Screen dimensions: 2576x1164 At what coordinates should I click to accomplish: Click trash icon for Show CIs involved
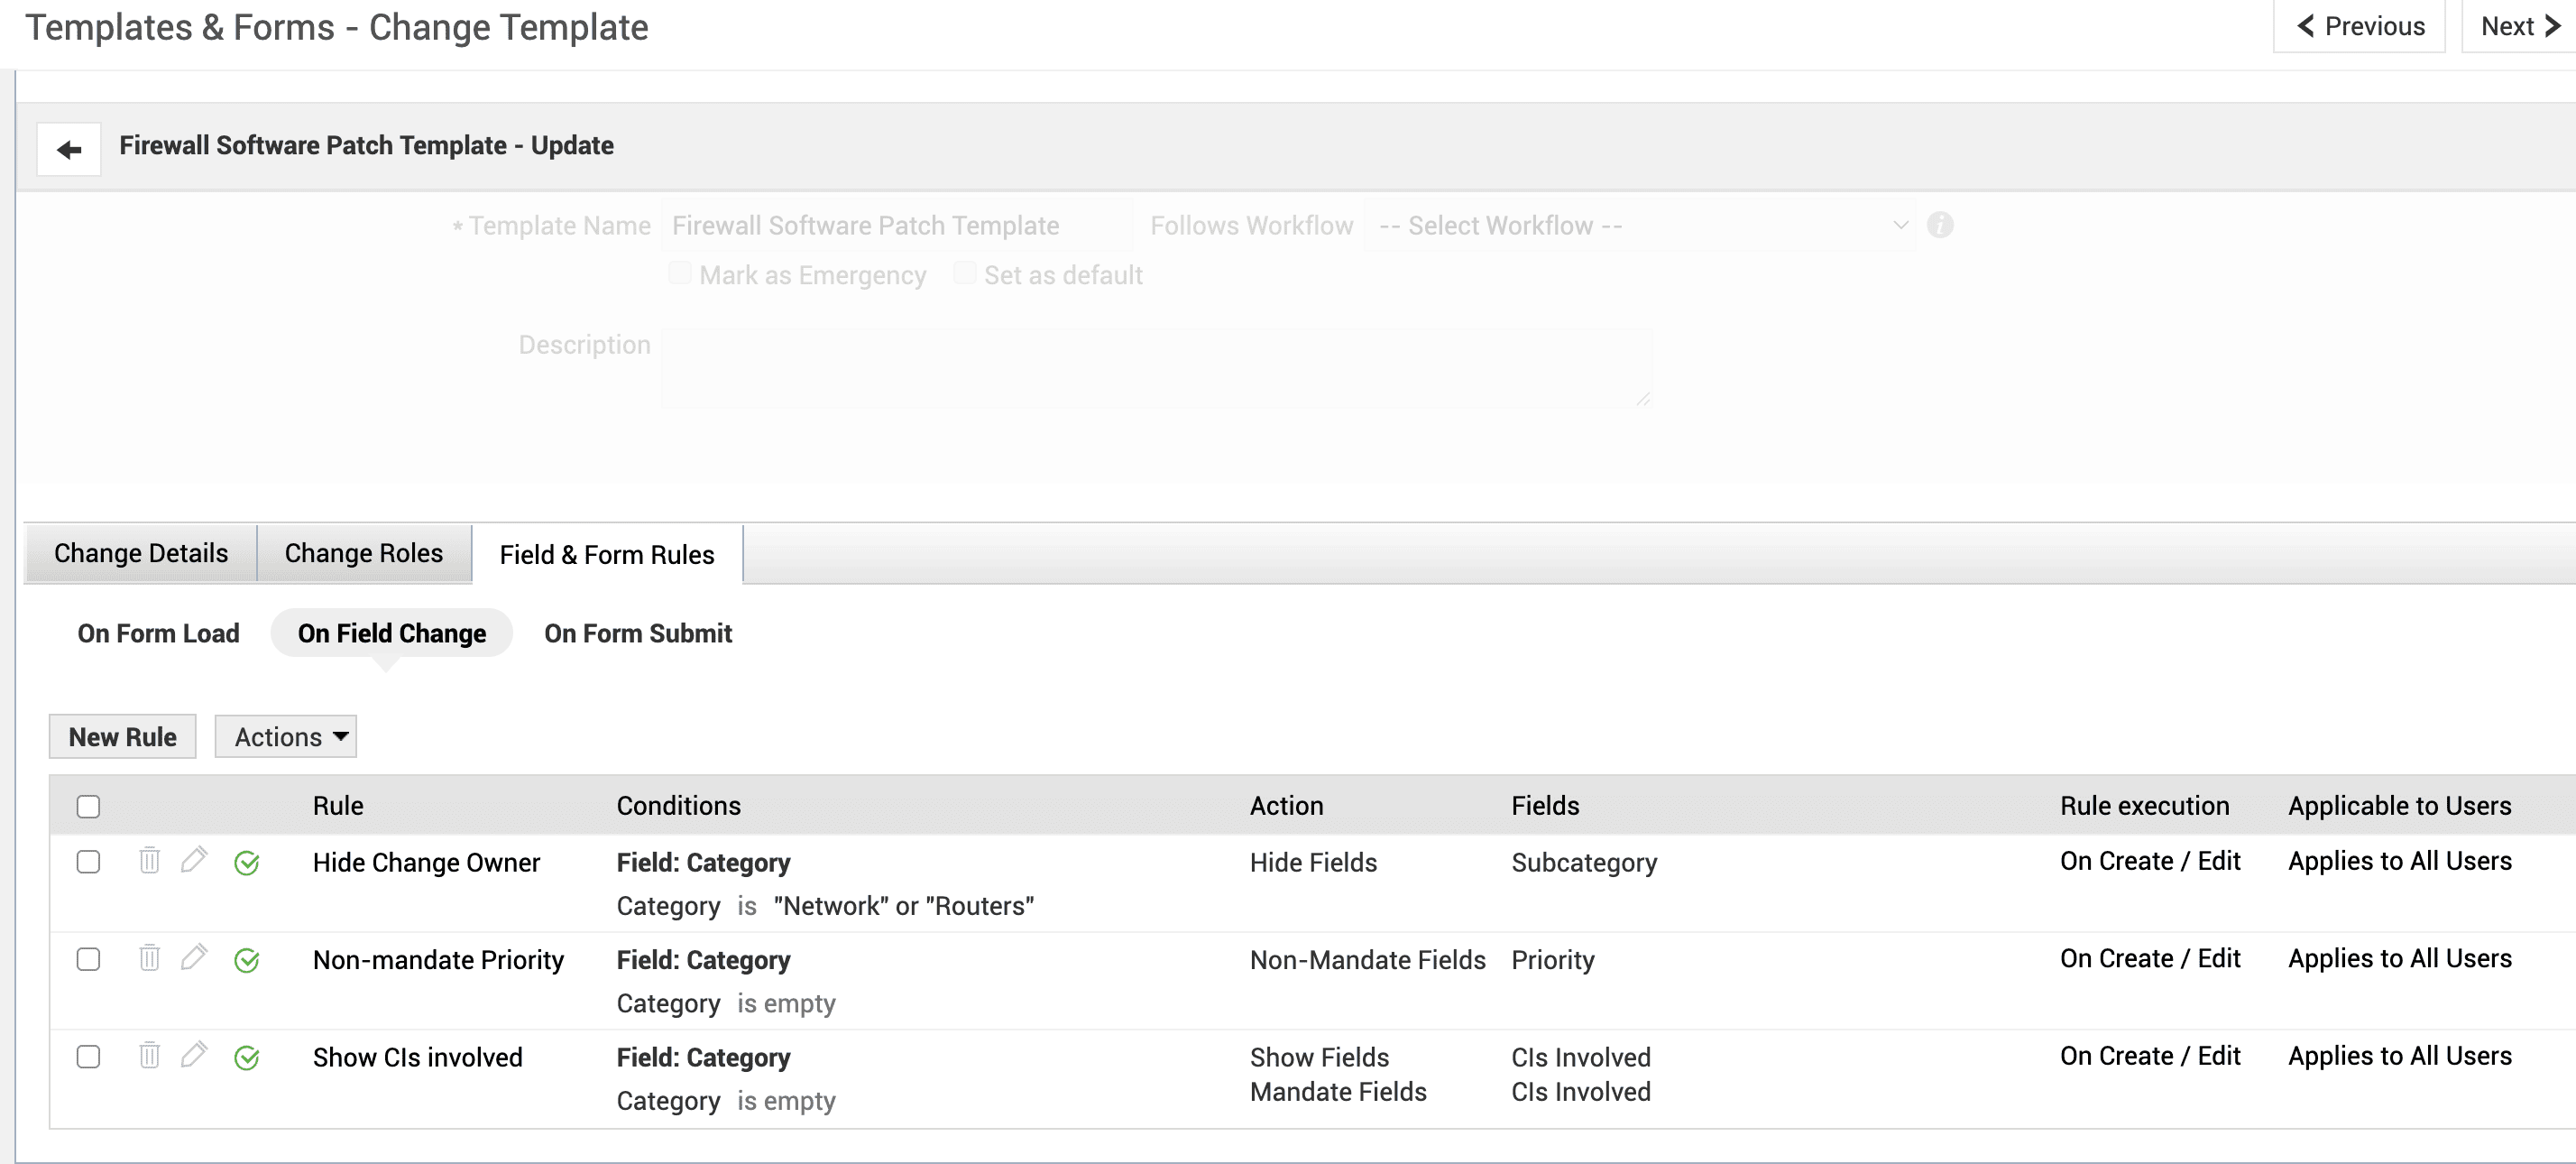(149, 1055)
